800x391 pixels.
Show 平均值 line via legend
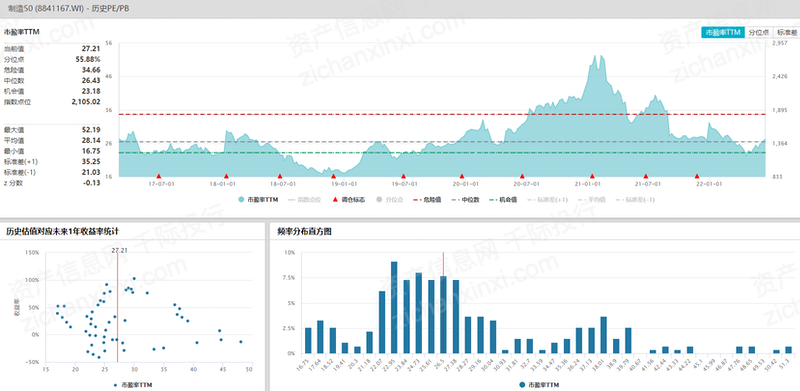point(591,200)
